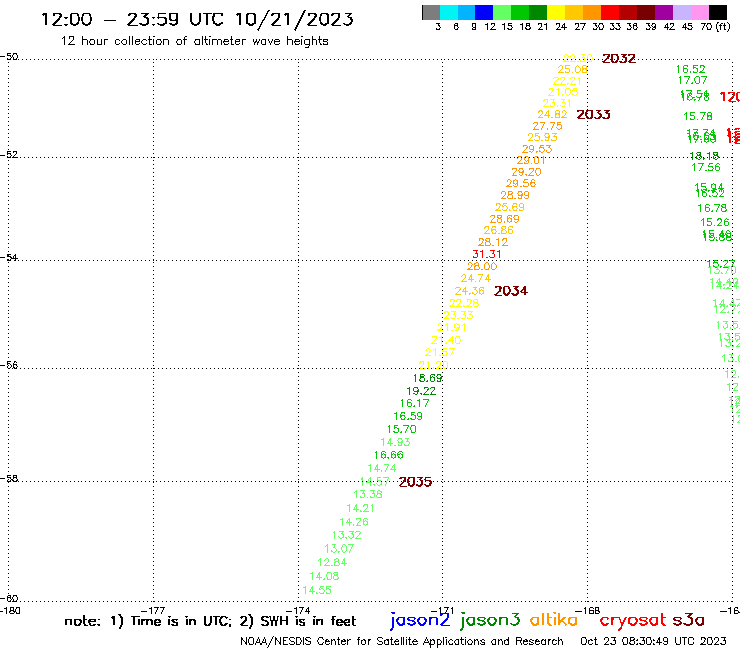740x650 pixels.
Task: Select the 24.36 value beside 2034
Action: (469, 291)
